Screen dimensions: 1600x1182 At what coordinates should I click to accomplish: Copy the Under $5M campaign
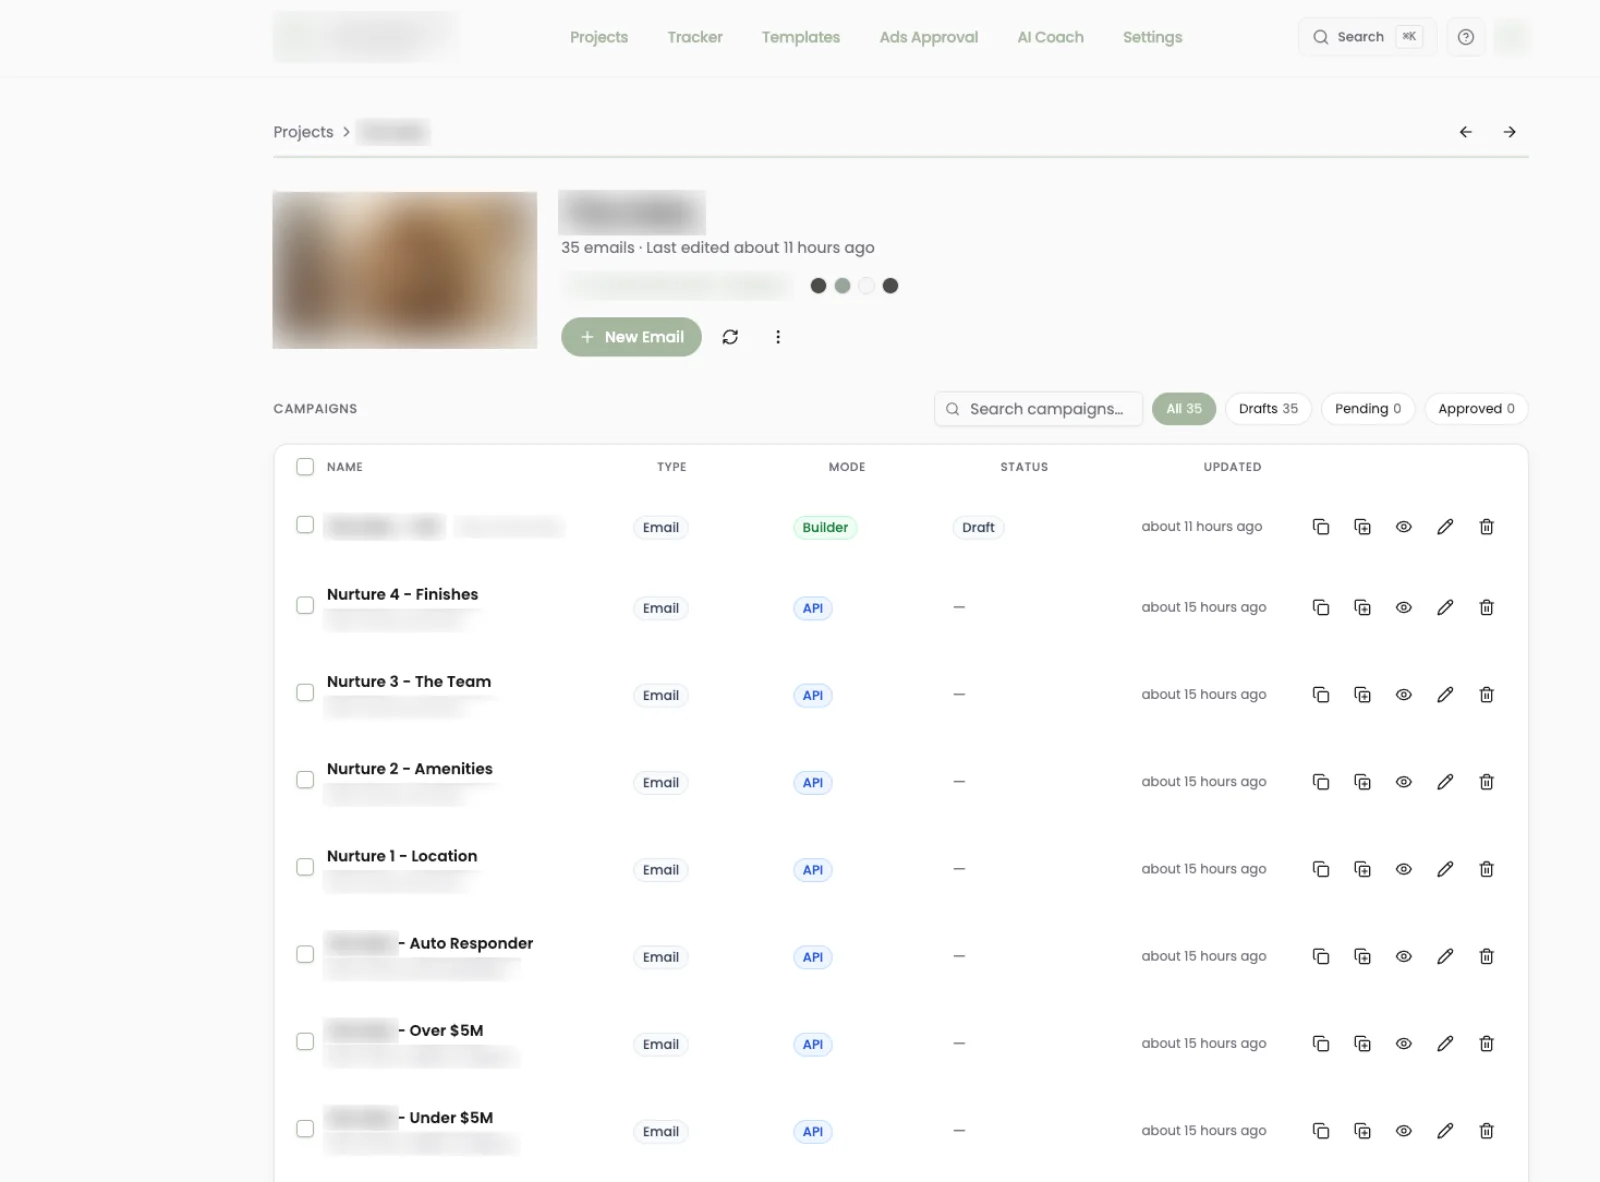[1321, 1131]
